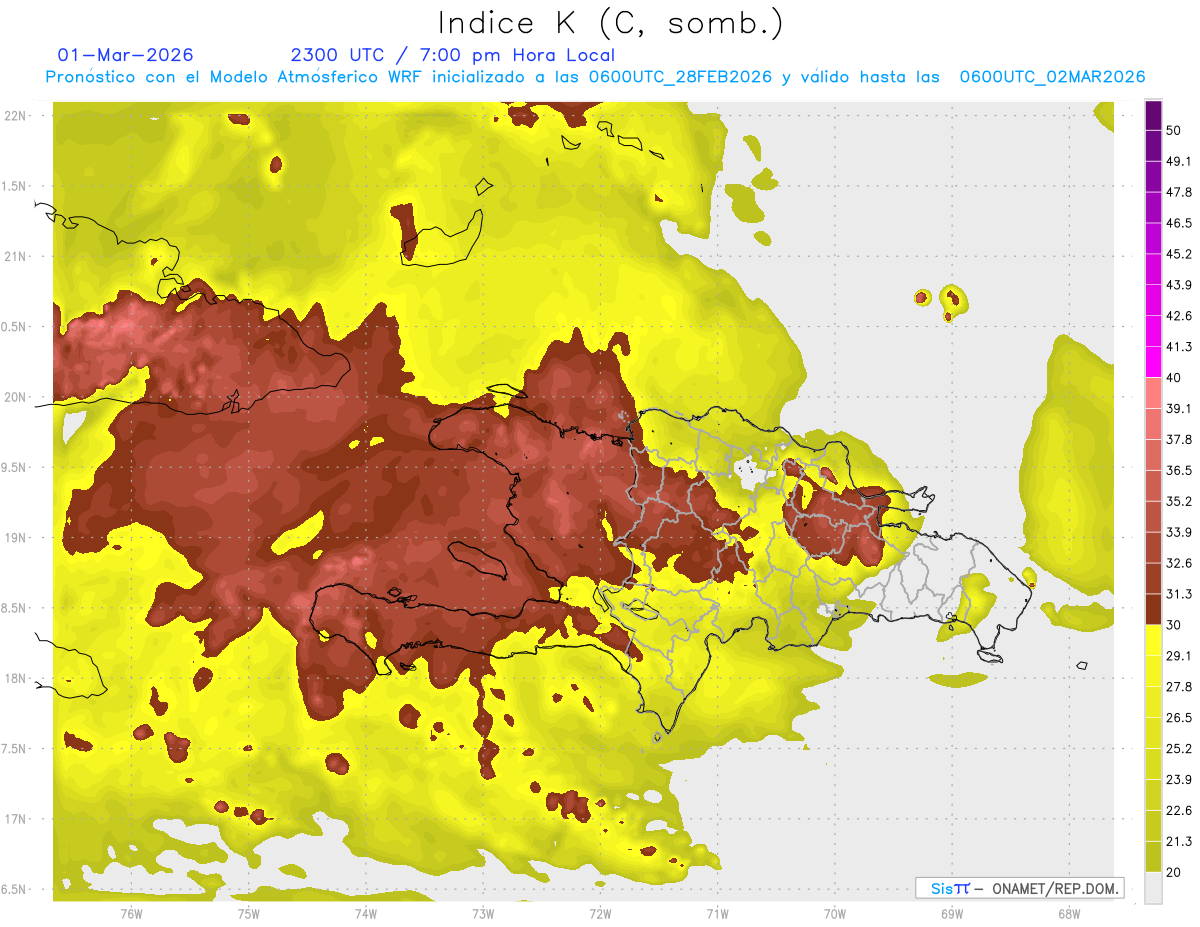Click the latitude axis label "17N"
The width and height of the screenshot is (1200, 927).
pos(15,819)
